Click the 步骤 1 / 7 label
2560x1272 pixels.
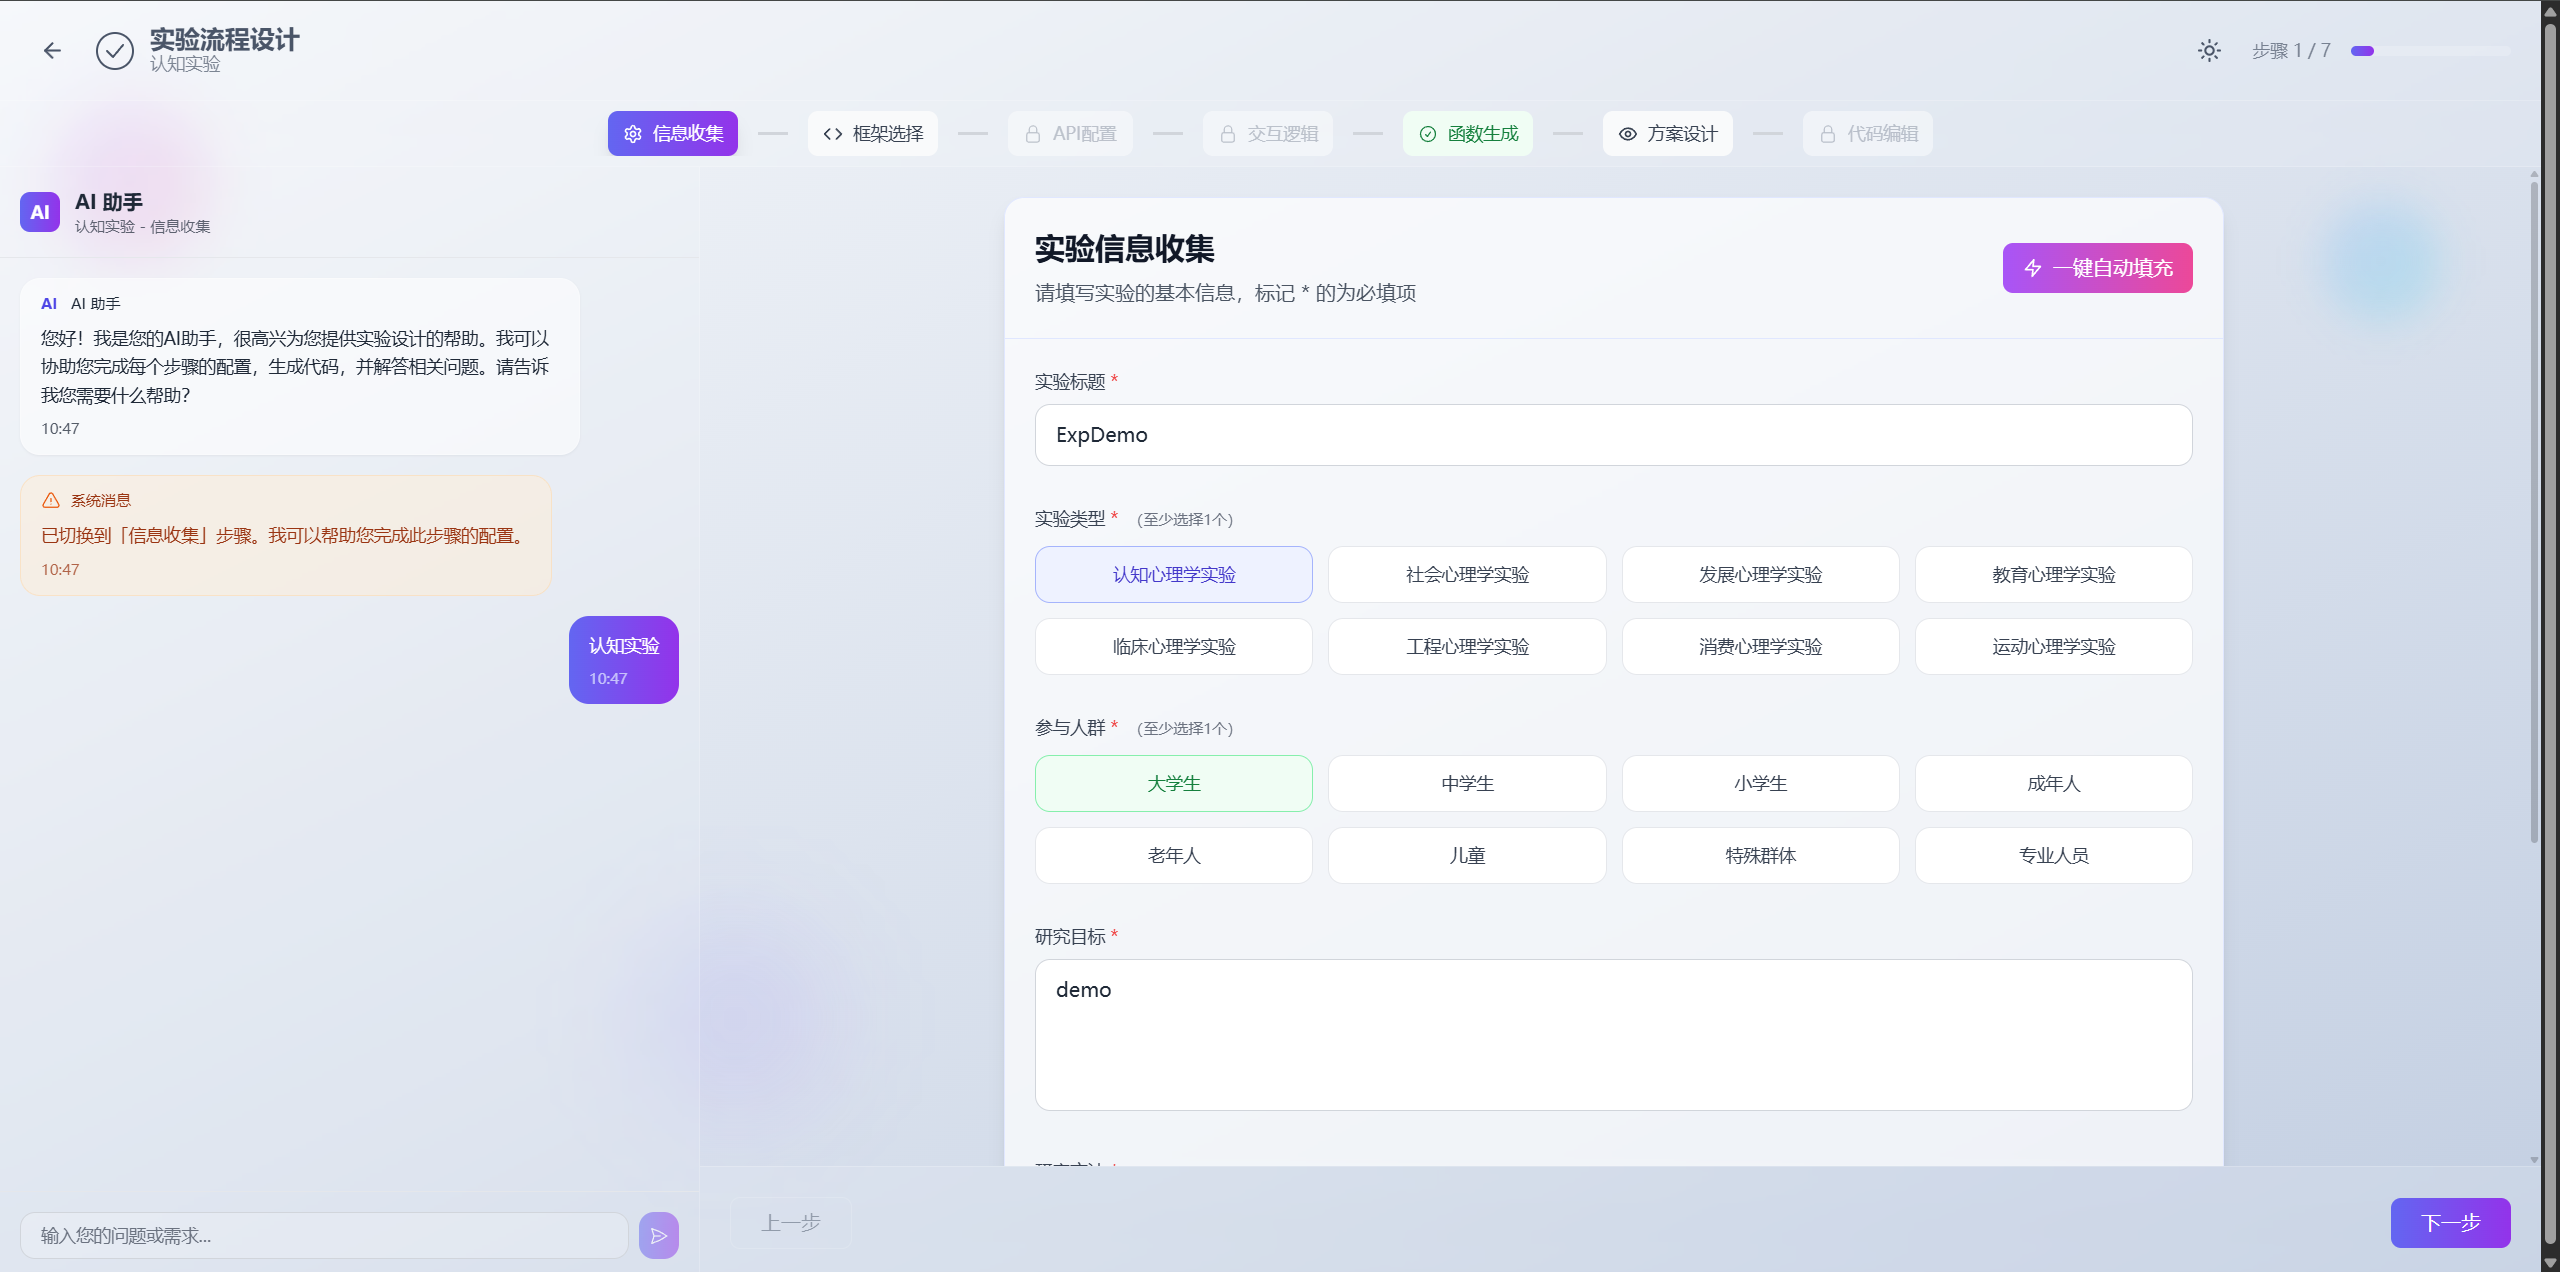(2291, 51)
